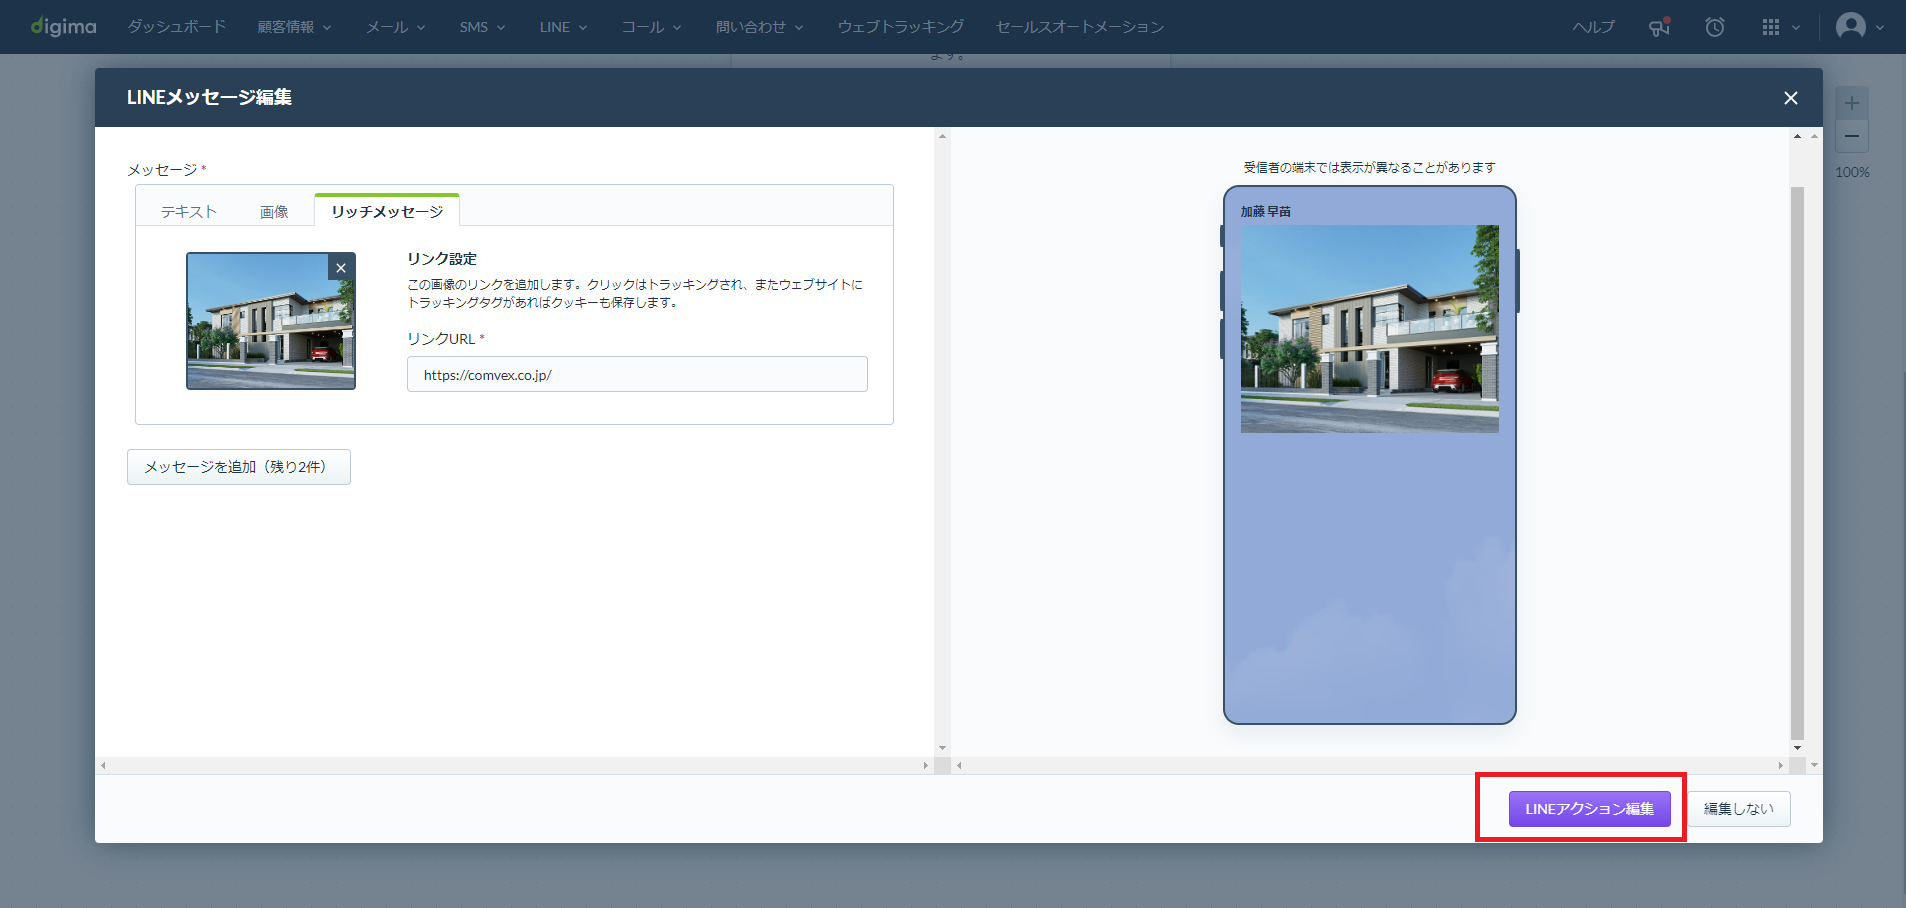Click the house image in phone preview
1906x908 pixels.
1370,329
